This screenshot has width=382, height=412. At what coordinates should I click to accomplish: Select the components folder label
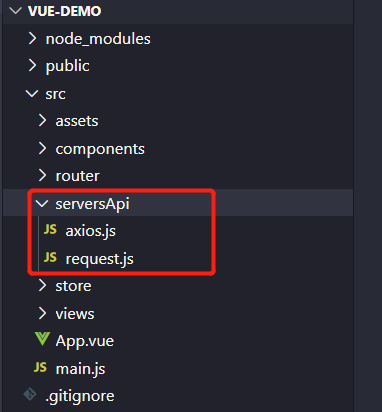[x=100, y=149]
